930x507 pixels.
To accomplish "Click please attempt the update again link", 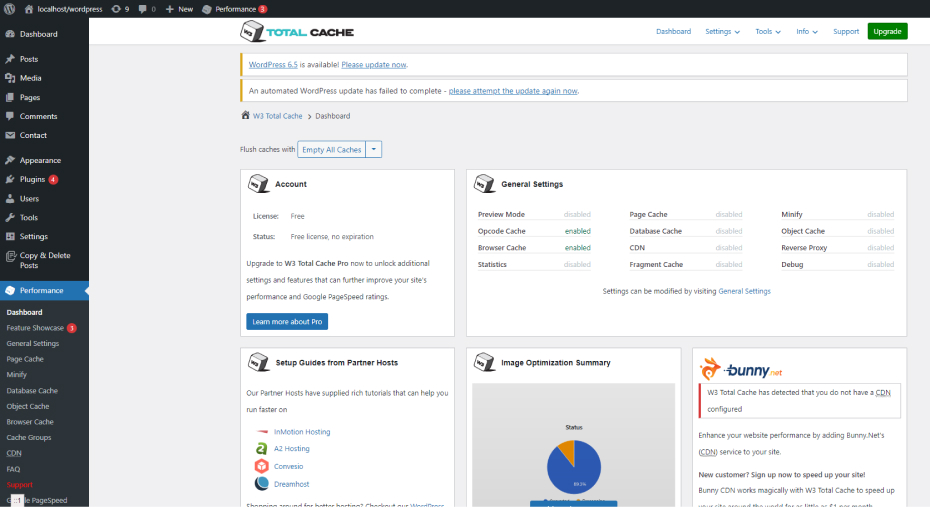I will click(513, 91).
